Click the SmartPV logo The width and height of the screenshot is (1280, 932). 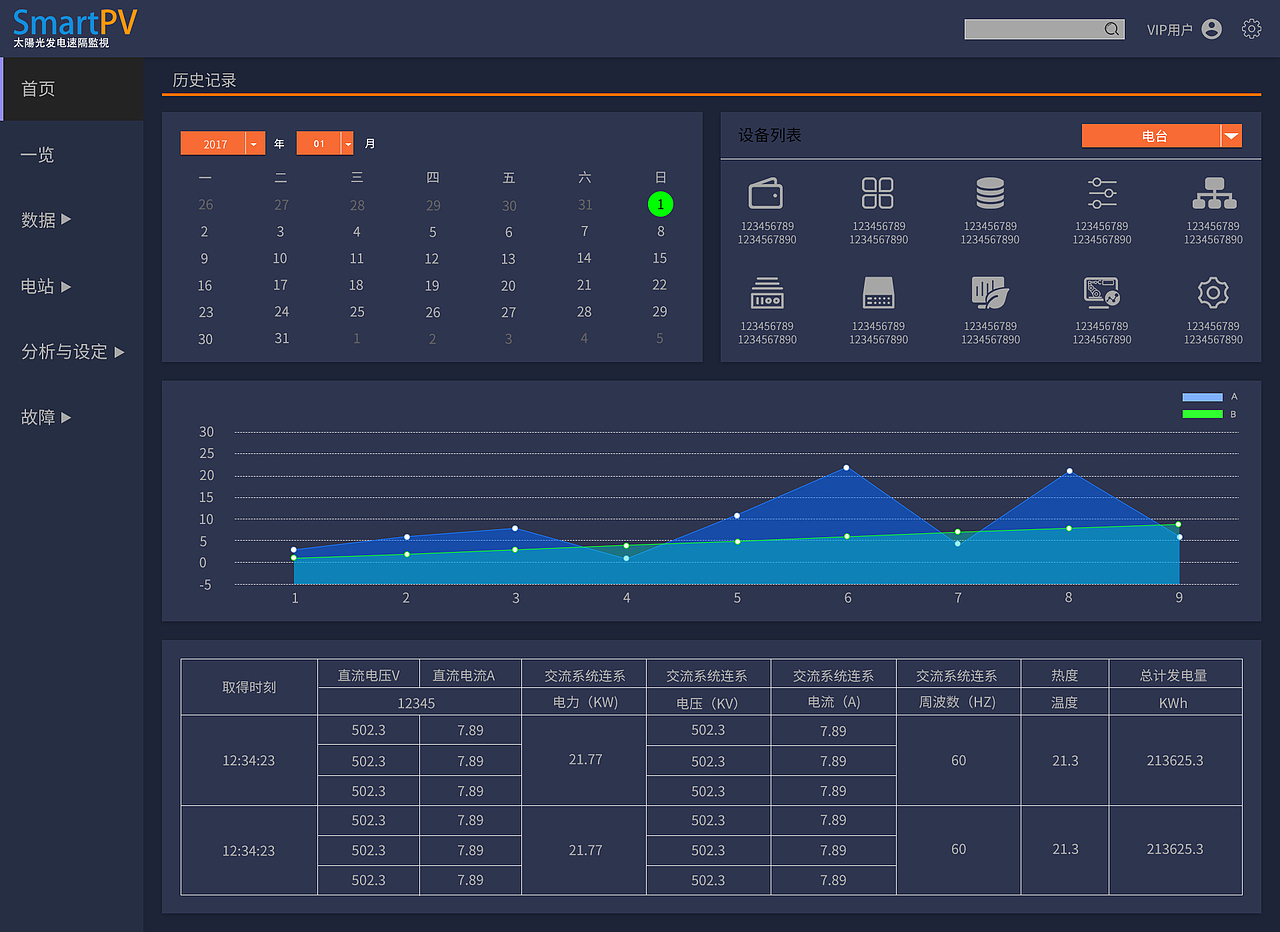(75, 27)
